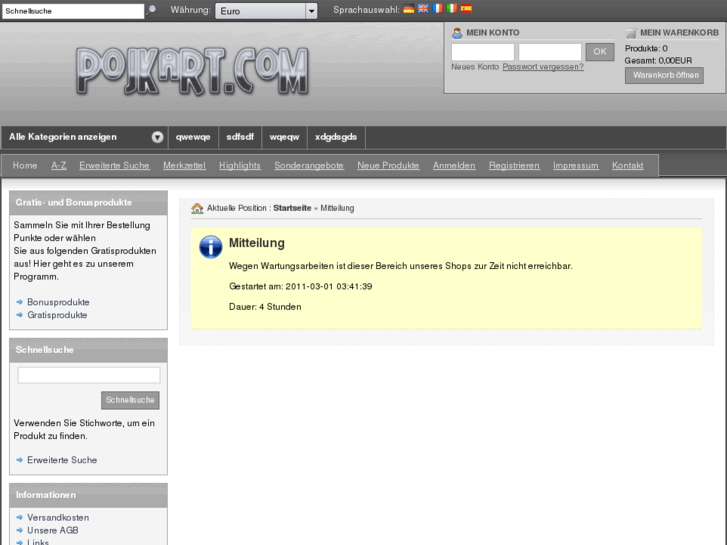727x545 pixels.
Task: Click the blue info icon in Mitteilung
Action: pyautogui.click(x=210, y=247)
